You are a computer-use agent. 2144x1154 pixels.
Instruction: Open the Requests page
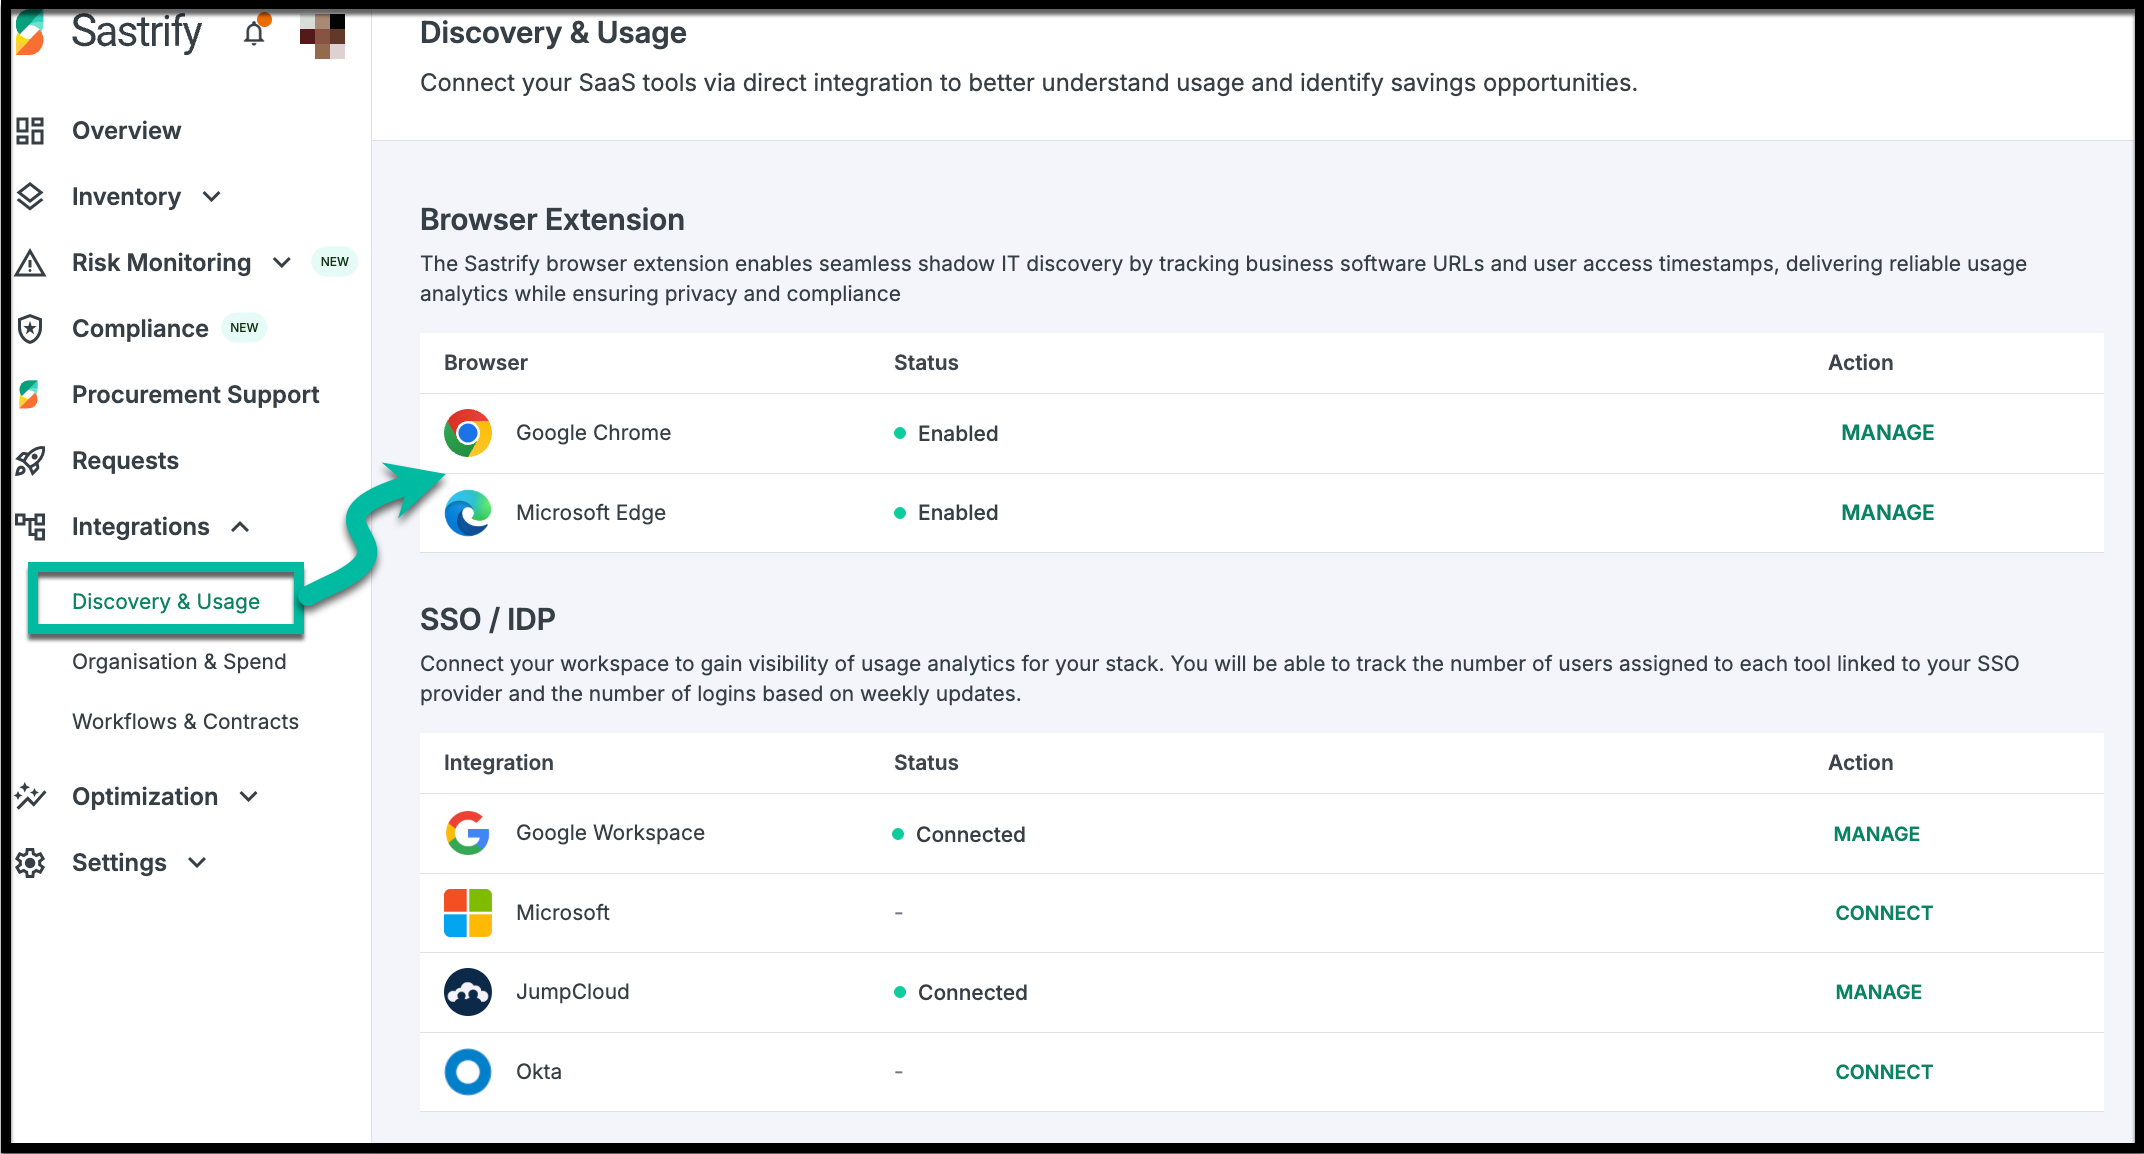point(125,461)
